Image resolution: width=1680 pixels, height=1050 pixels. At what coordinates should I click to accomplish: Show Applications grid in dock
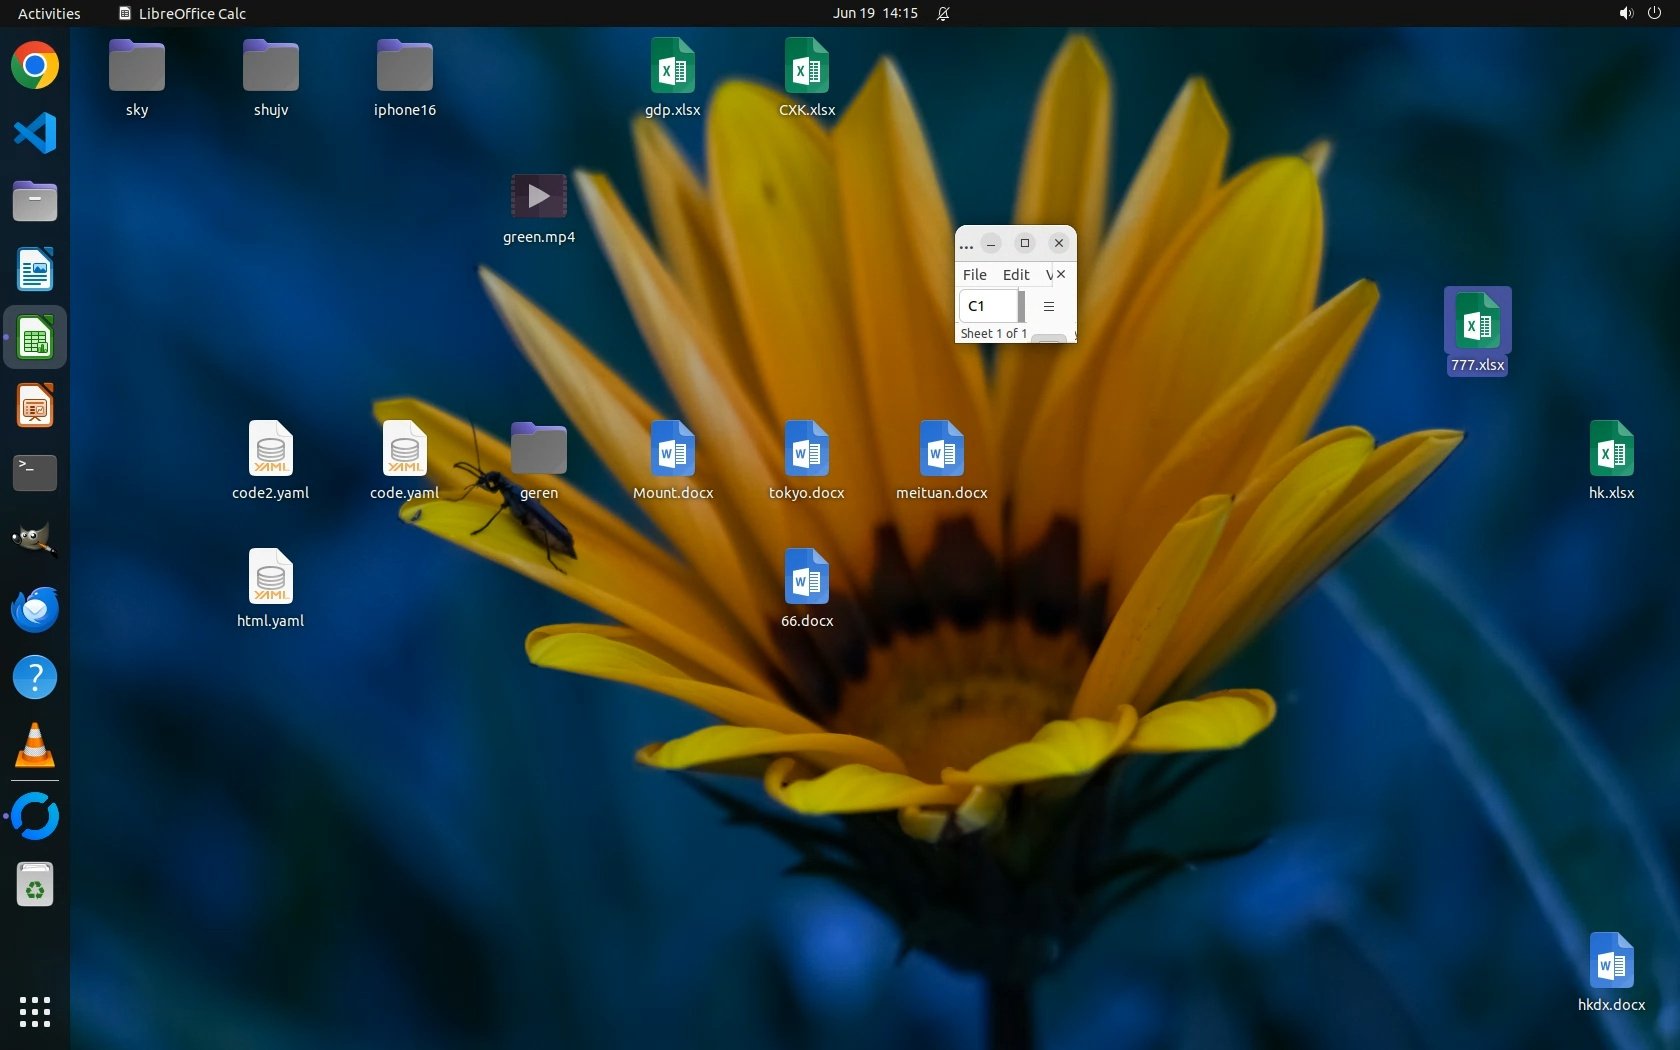(35, 1011)
